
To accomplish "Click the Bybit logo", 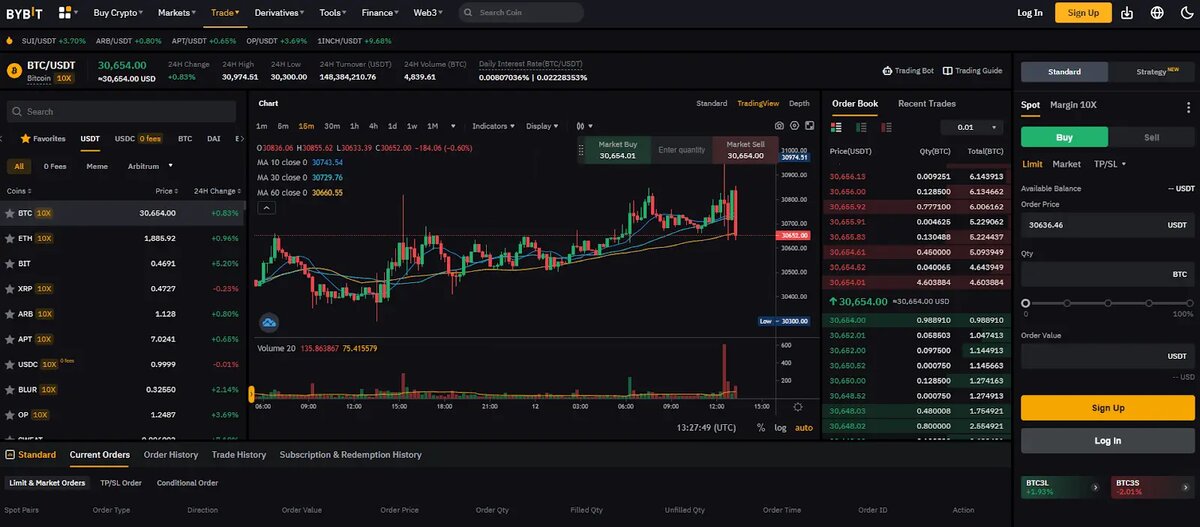I will click(26, 13).
